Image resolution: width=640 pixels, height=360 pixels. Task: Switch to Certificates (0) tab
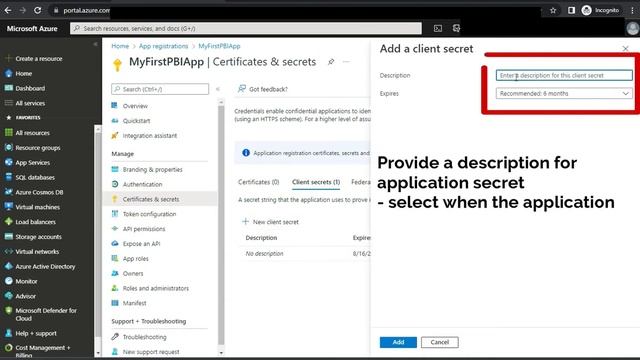click(x=258, y=182)
